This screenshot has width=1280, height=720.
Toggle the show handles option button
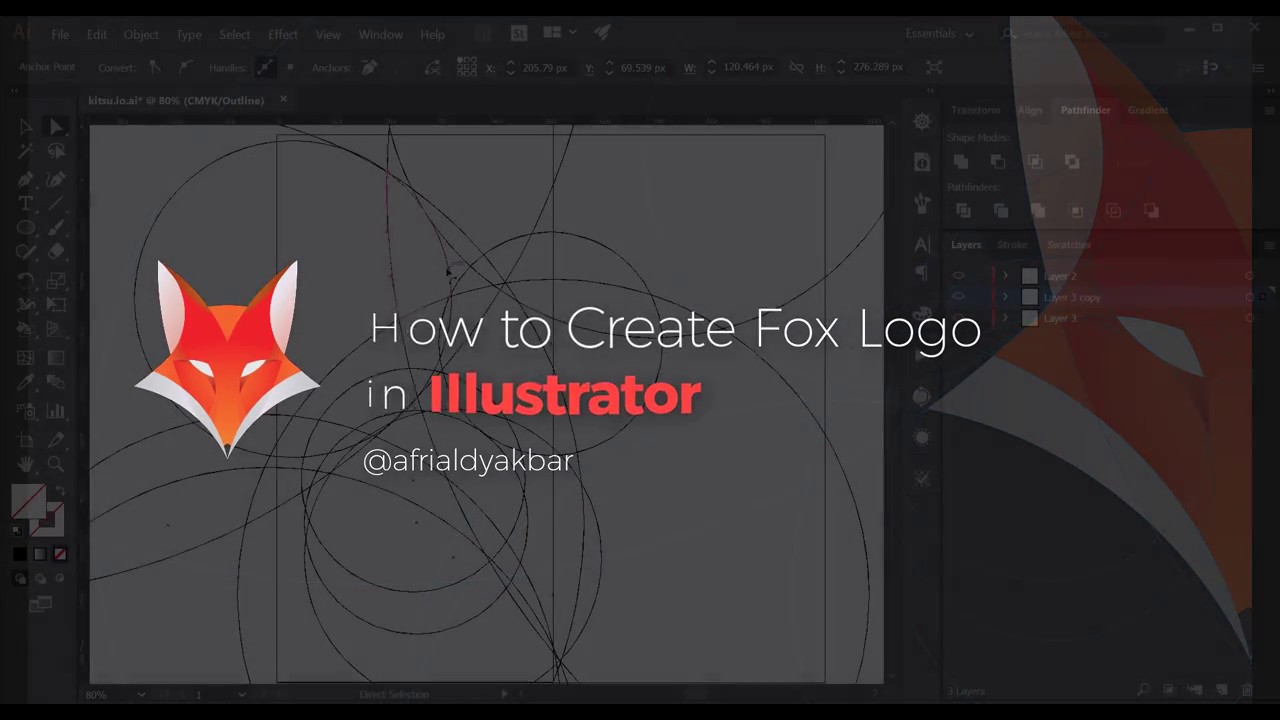point(264,67)
